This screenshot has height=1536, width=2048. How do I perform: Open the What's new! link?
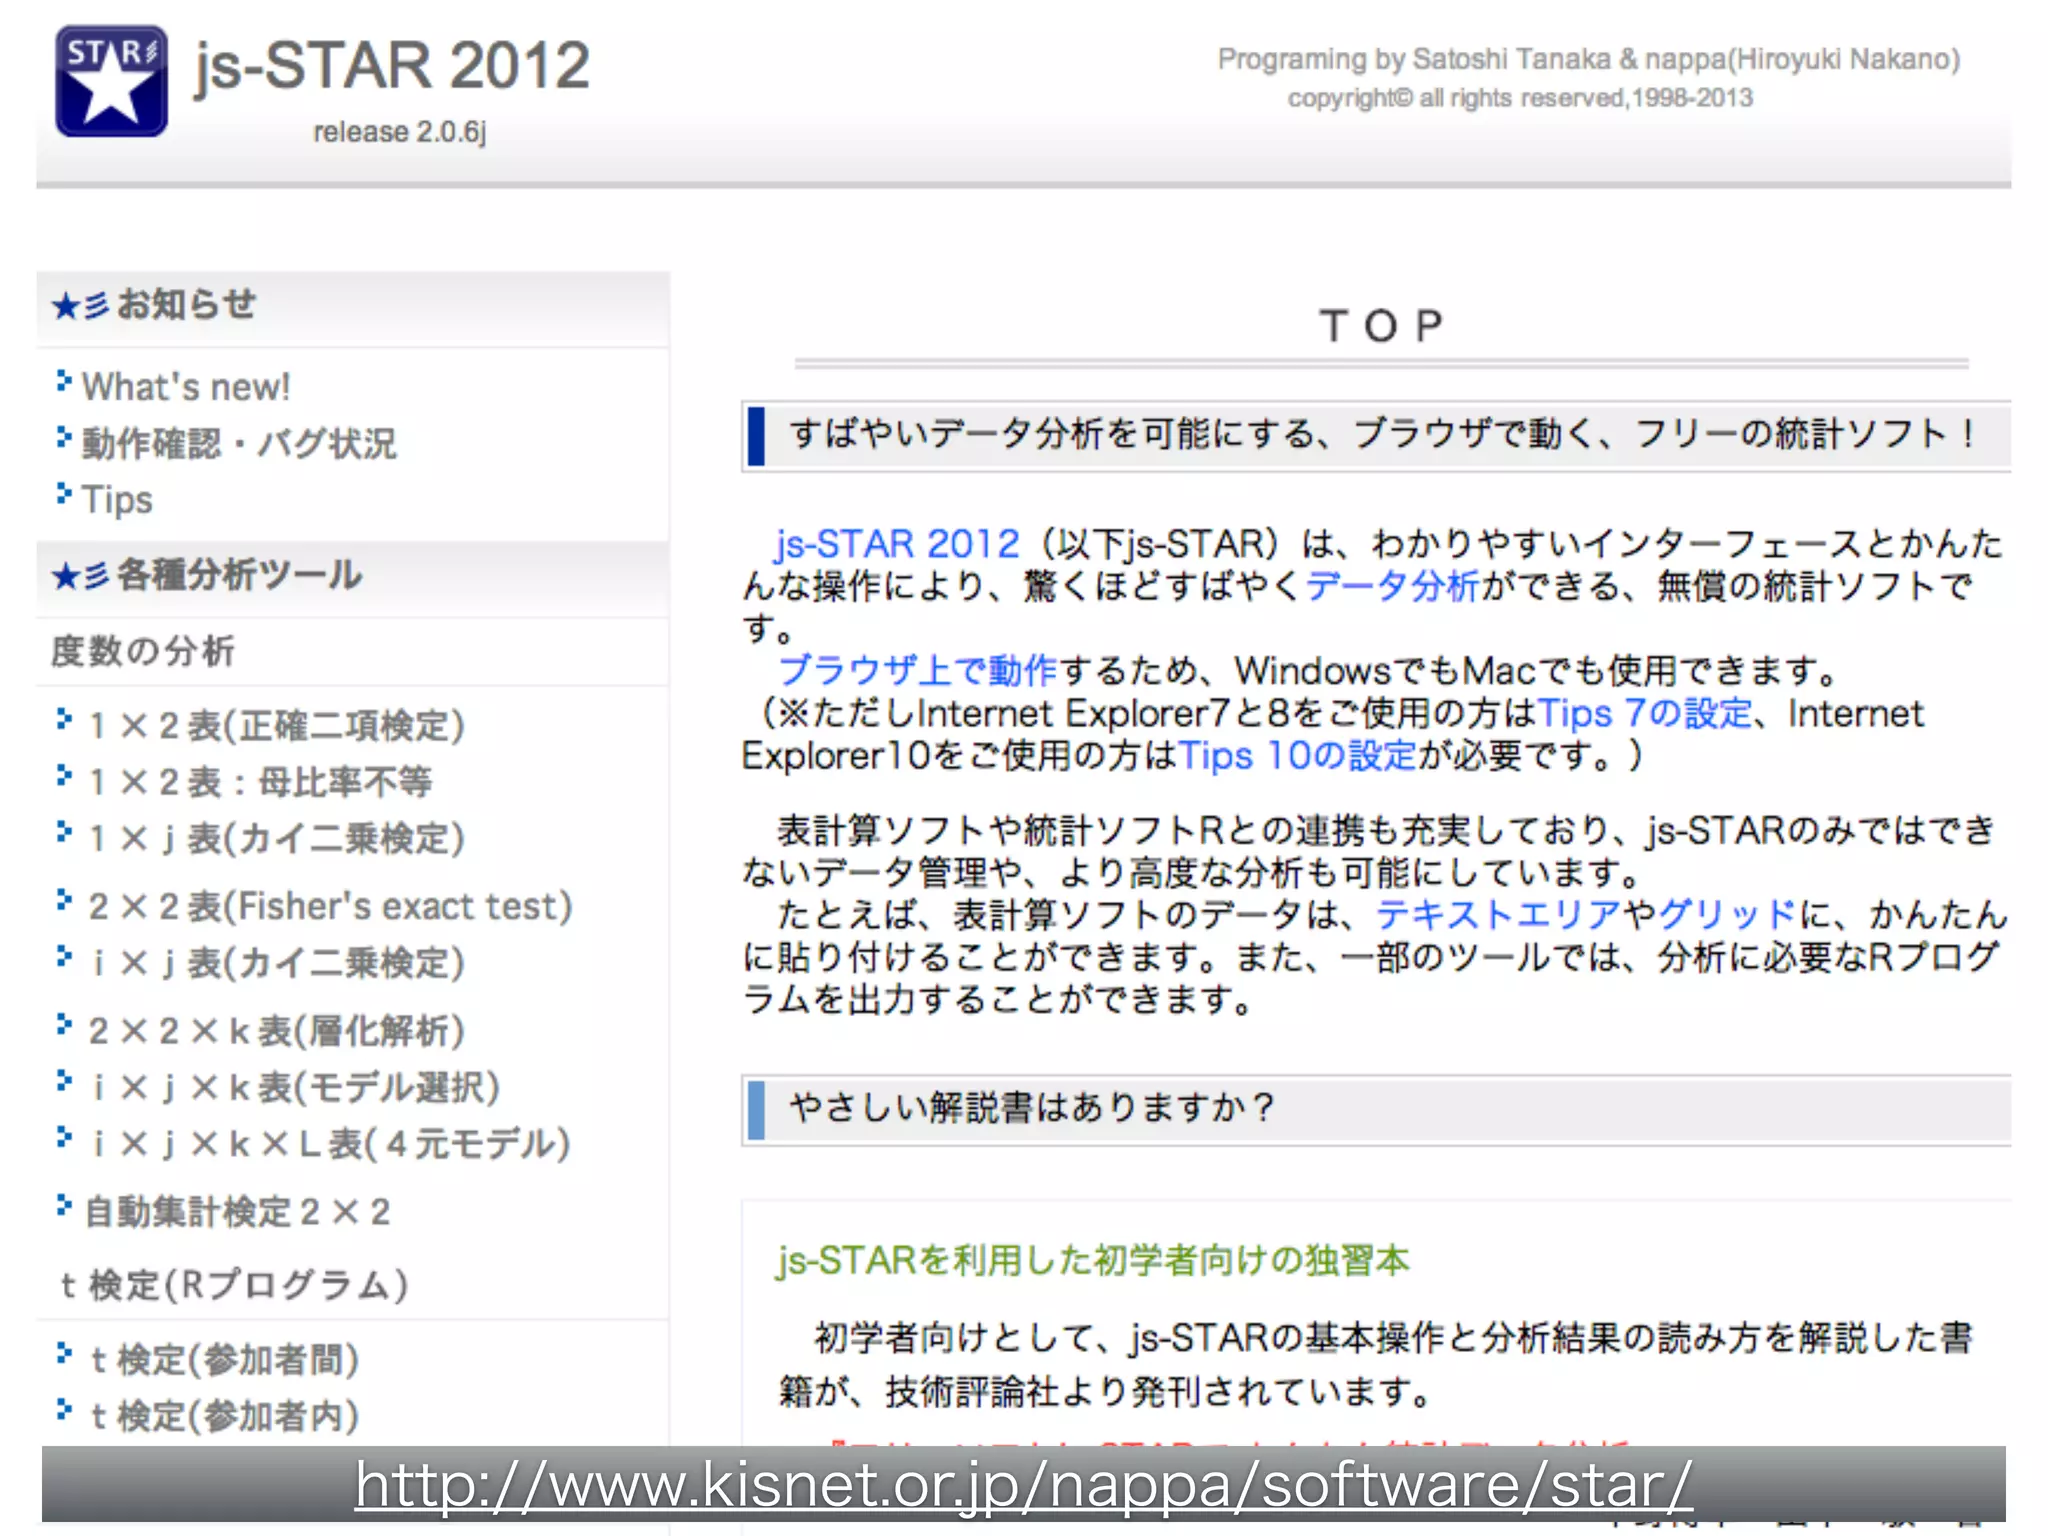[x=186, y=387]
